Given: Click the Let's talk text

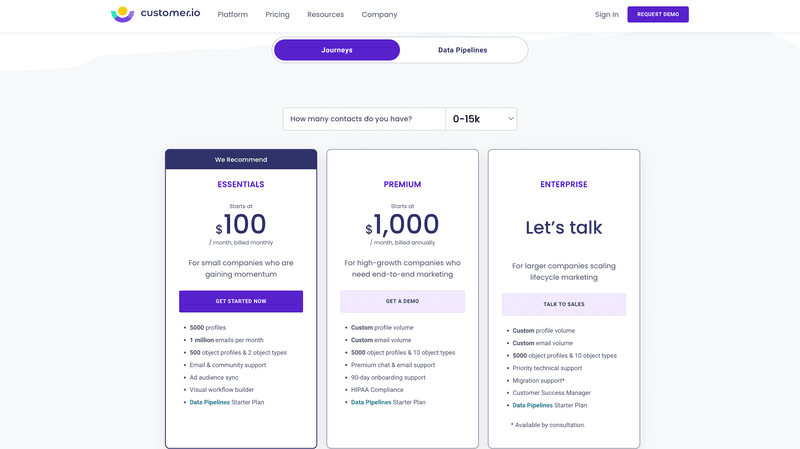Looking at the screenshot, I should [x=564, y=228].
